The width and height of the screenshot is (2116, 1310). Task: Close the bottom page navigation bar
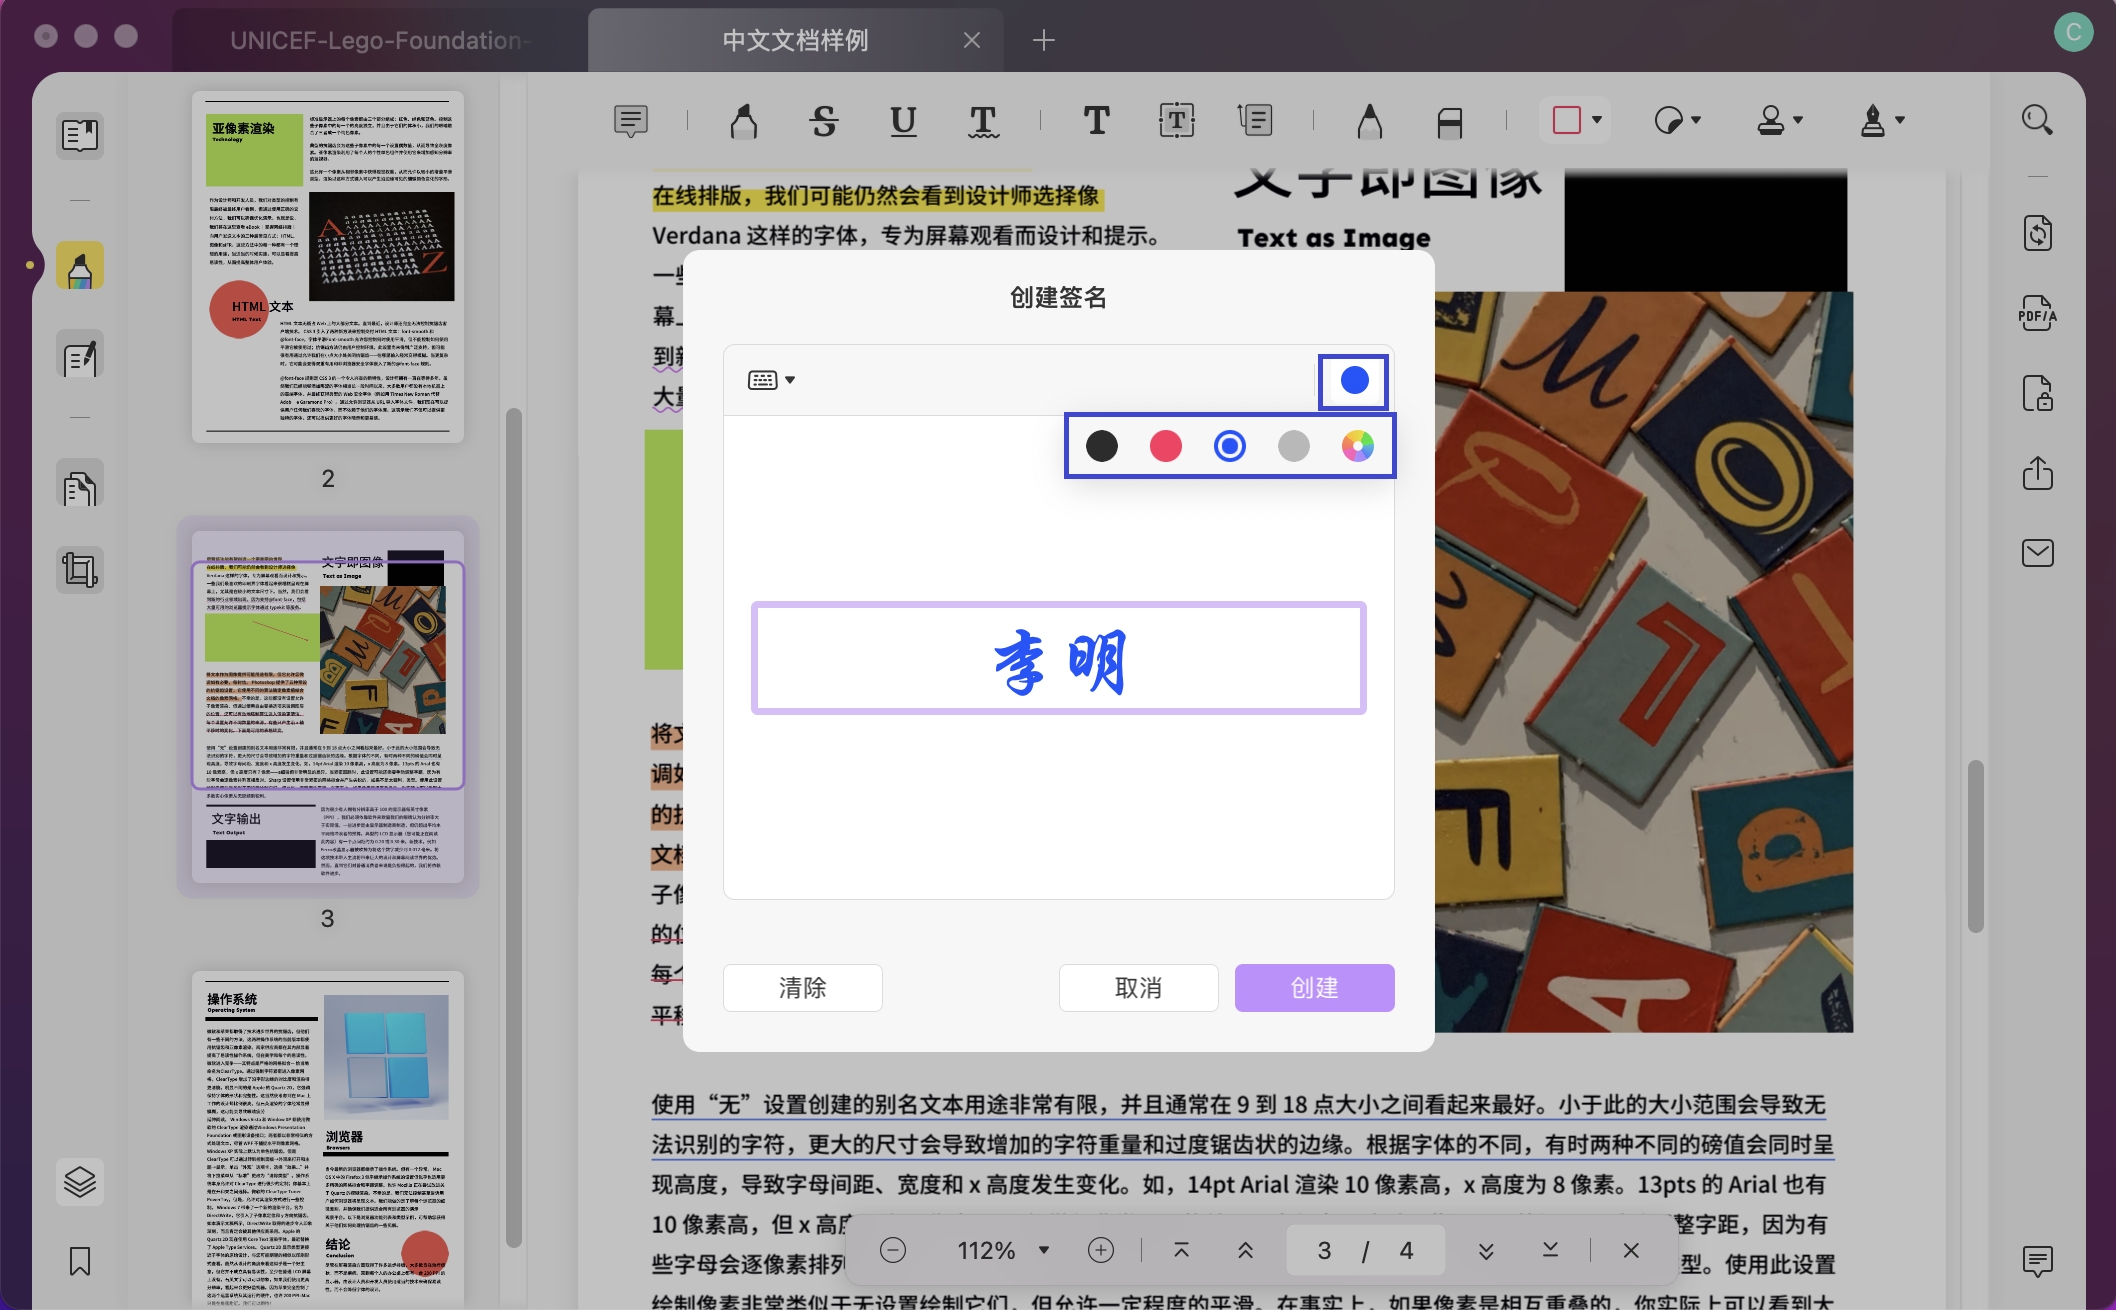pos(1631,1250)
